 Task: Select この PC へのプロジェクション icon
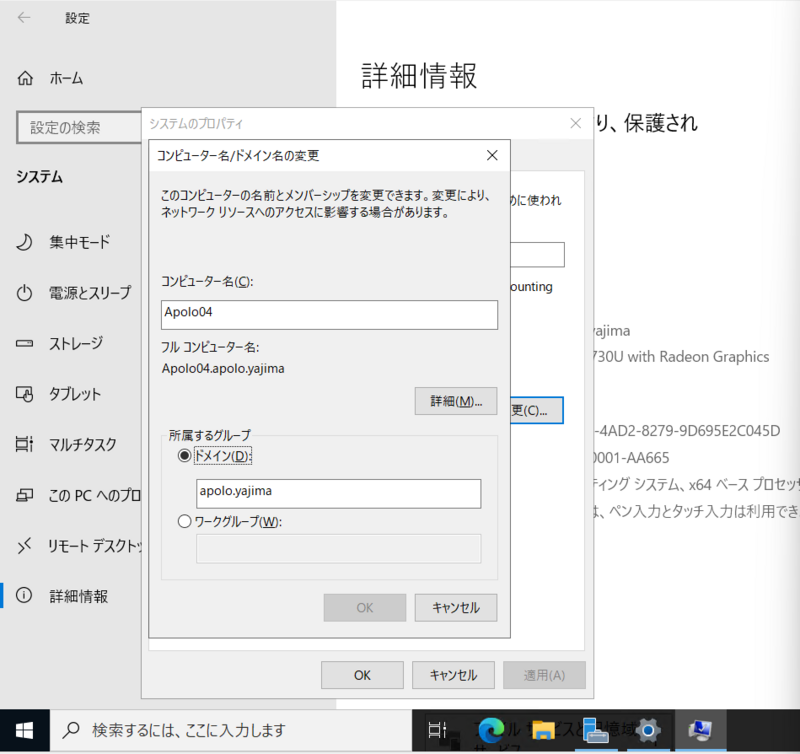click(24, 495)
